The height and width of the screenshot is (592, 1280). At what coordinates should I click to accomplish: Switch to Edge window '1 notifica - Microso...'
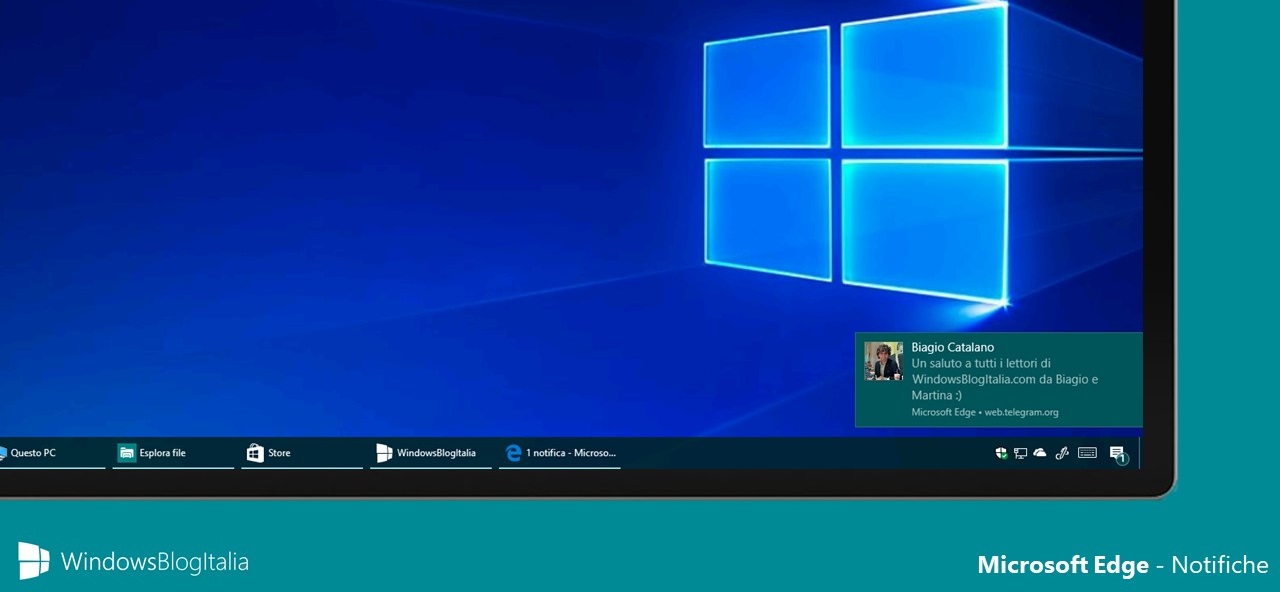(560, 453)
